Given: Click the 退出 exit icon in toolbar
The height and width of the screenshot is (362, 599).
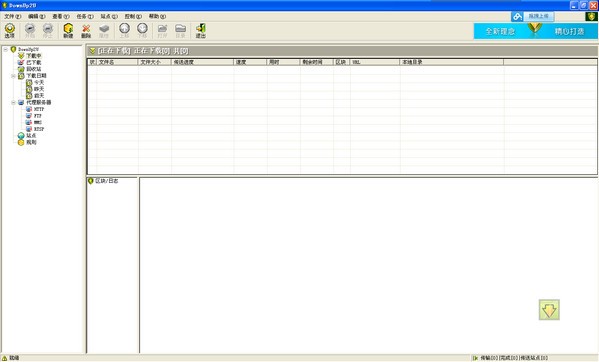Looking at the screenshot, I should pos(201,31).
